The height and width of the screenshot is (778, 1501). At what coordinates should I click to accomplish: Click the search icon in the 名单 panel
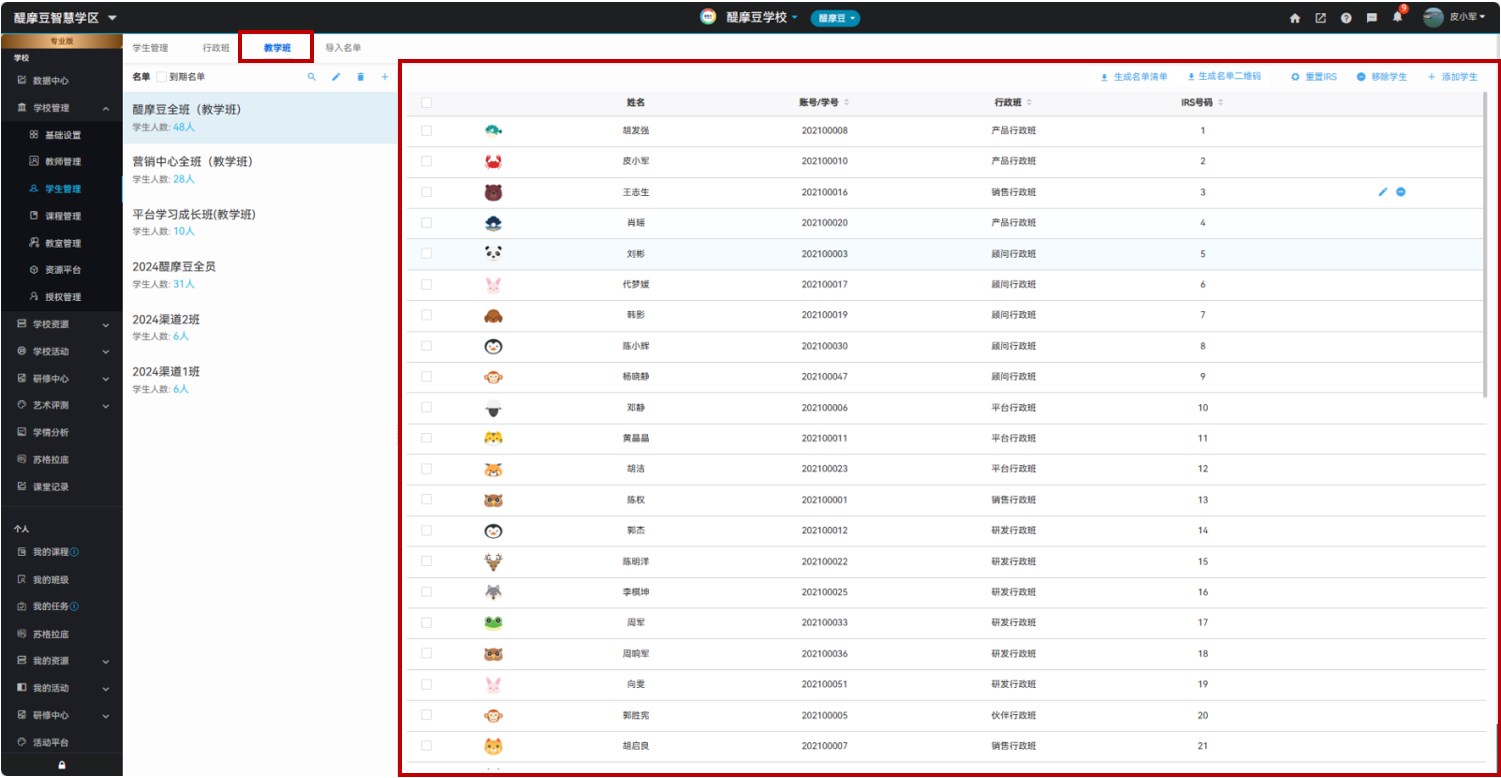coord(311,77)
